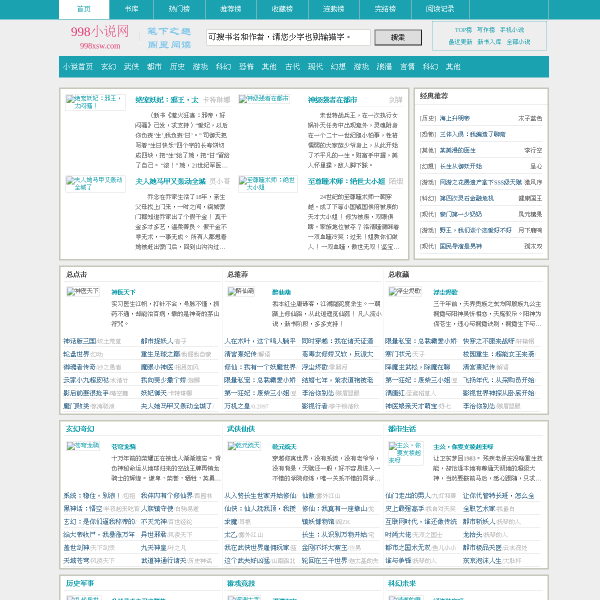Open cover thumbnail of 神级强者在都市
Viewport: 600px width, 600px height.
(264, 99)
